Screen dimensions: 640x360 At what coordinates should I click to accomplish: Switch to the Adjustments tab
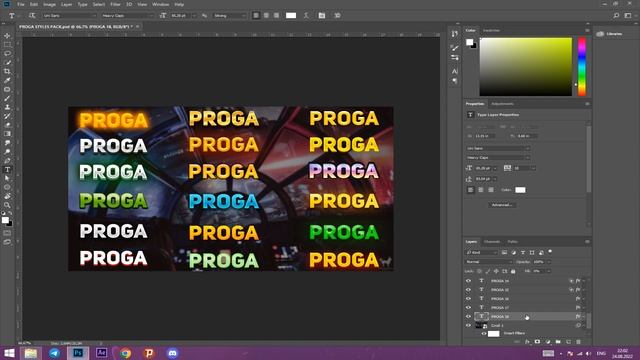(502, 104)
